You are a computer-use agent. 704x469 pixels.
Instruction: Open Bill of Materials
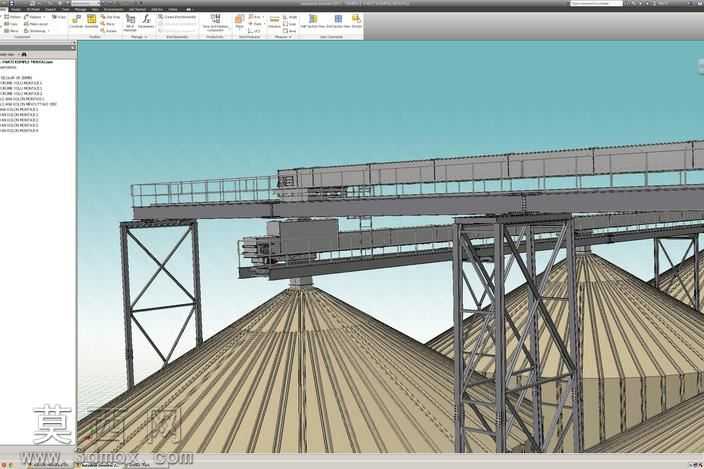(x=130, y=22)
